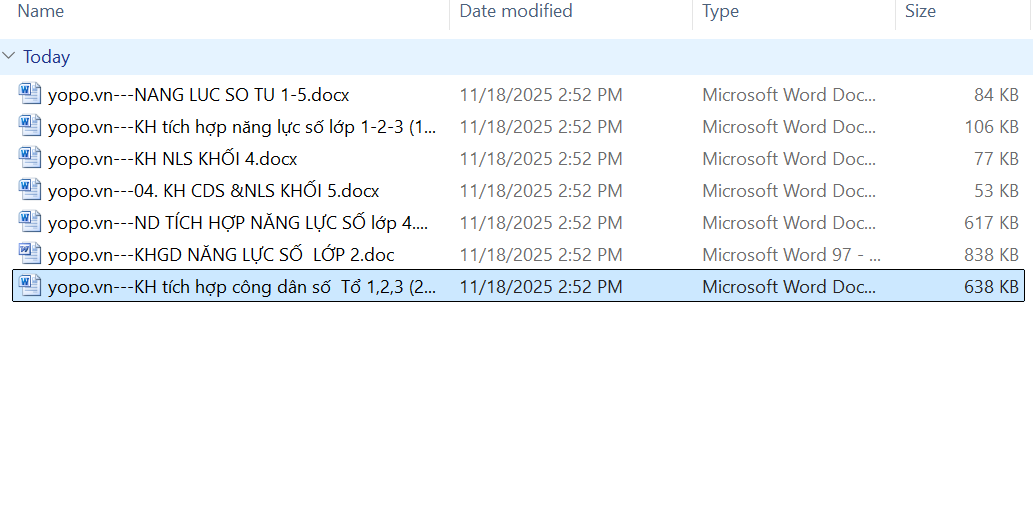This screenshot has width=1033, height=505.
Task: Click Word icon of 04. KH CDS &NLS KHỐI 5.docx
Action: tap(30, 191)
